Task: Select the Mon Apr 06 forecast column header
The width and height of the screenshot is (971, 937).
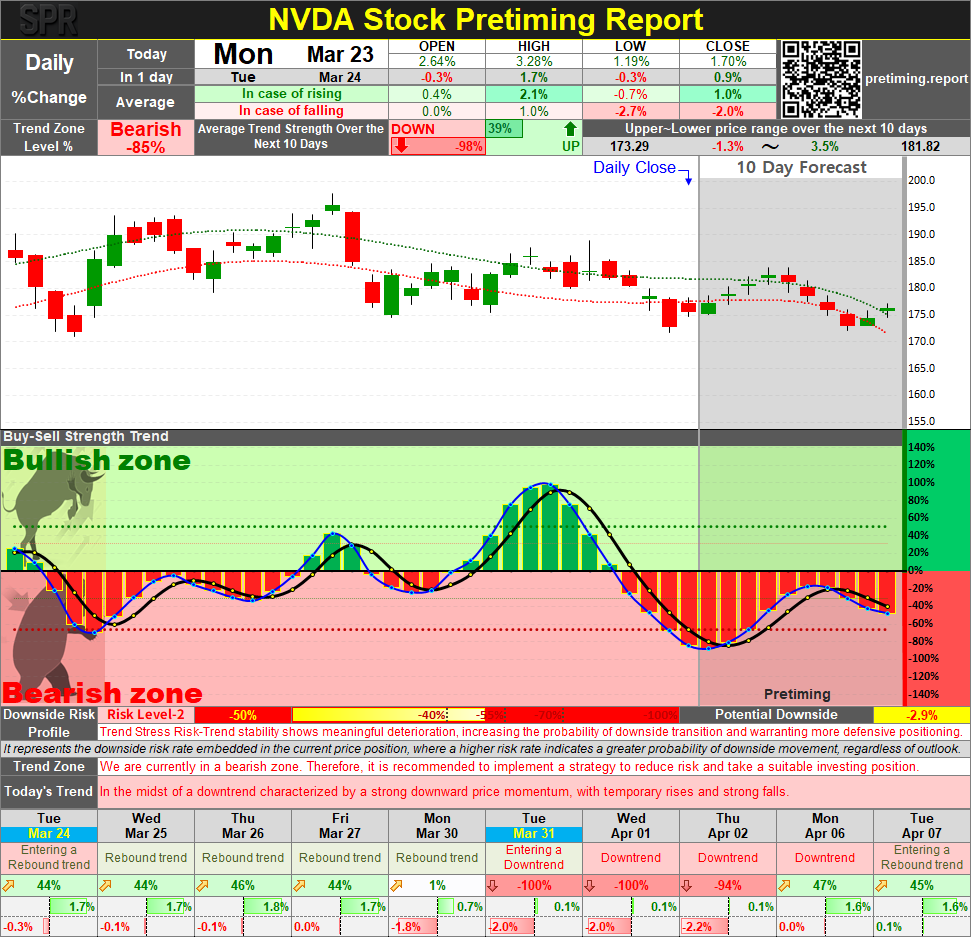Action: (825, 826)
